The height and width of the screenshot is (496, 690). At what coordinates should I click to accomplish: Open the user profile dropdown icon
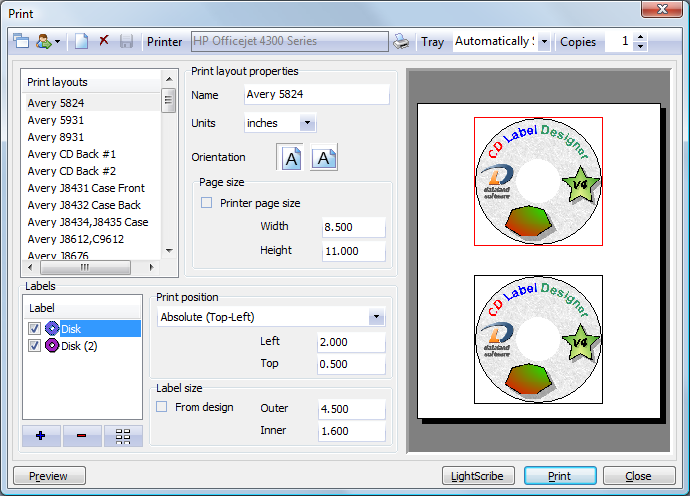point(48,41)
